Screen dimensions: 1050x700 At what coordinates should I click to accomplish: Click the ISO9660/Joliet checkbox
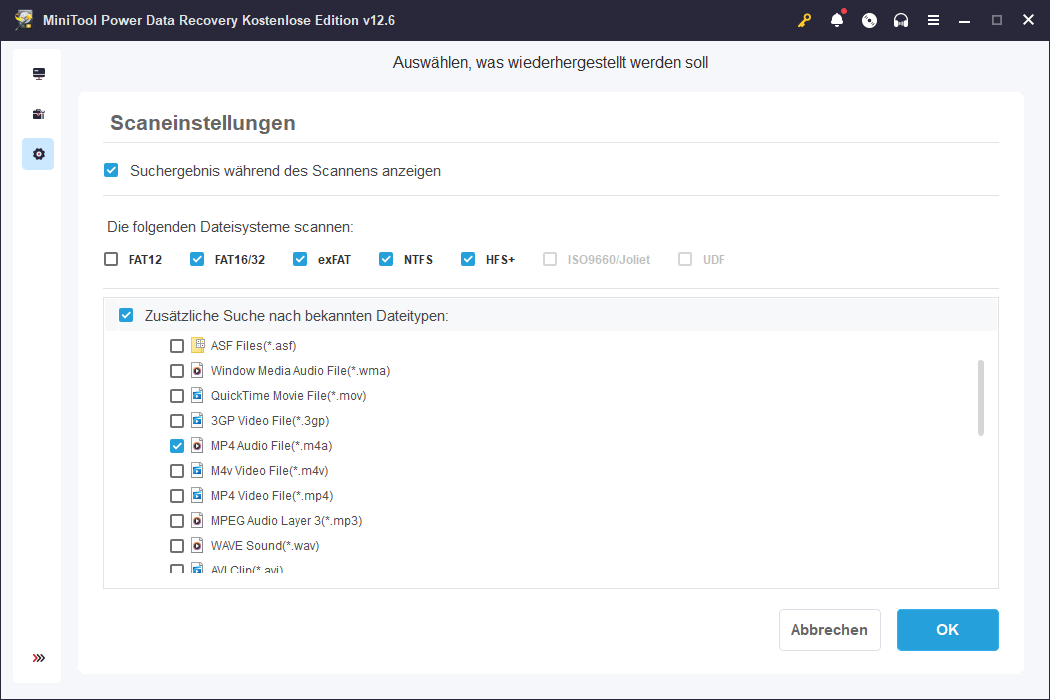pos(550,259)
